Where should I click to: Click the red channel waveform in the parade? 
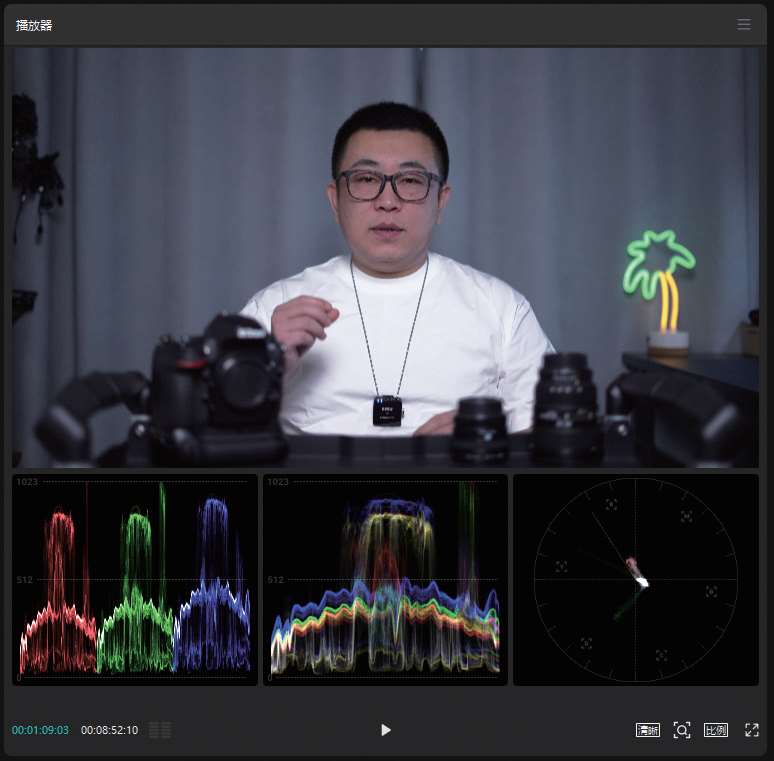58,600
